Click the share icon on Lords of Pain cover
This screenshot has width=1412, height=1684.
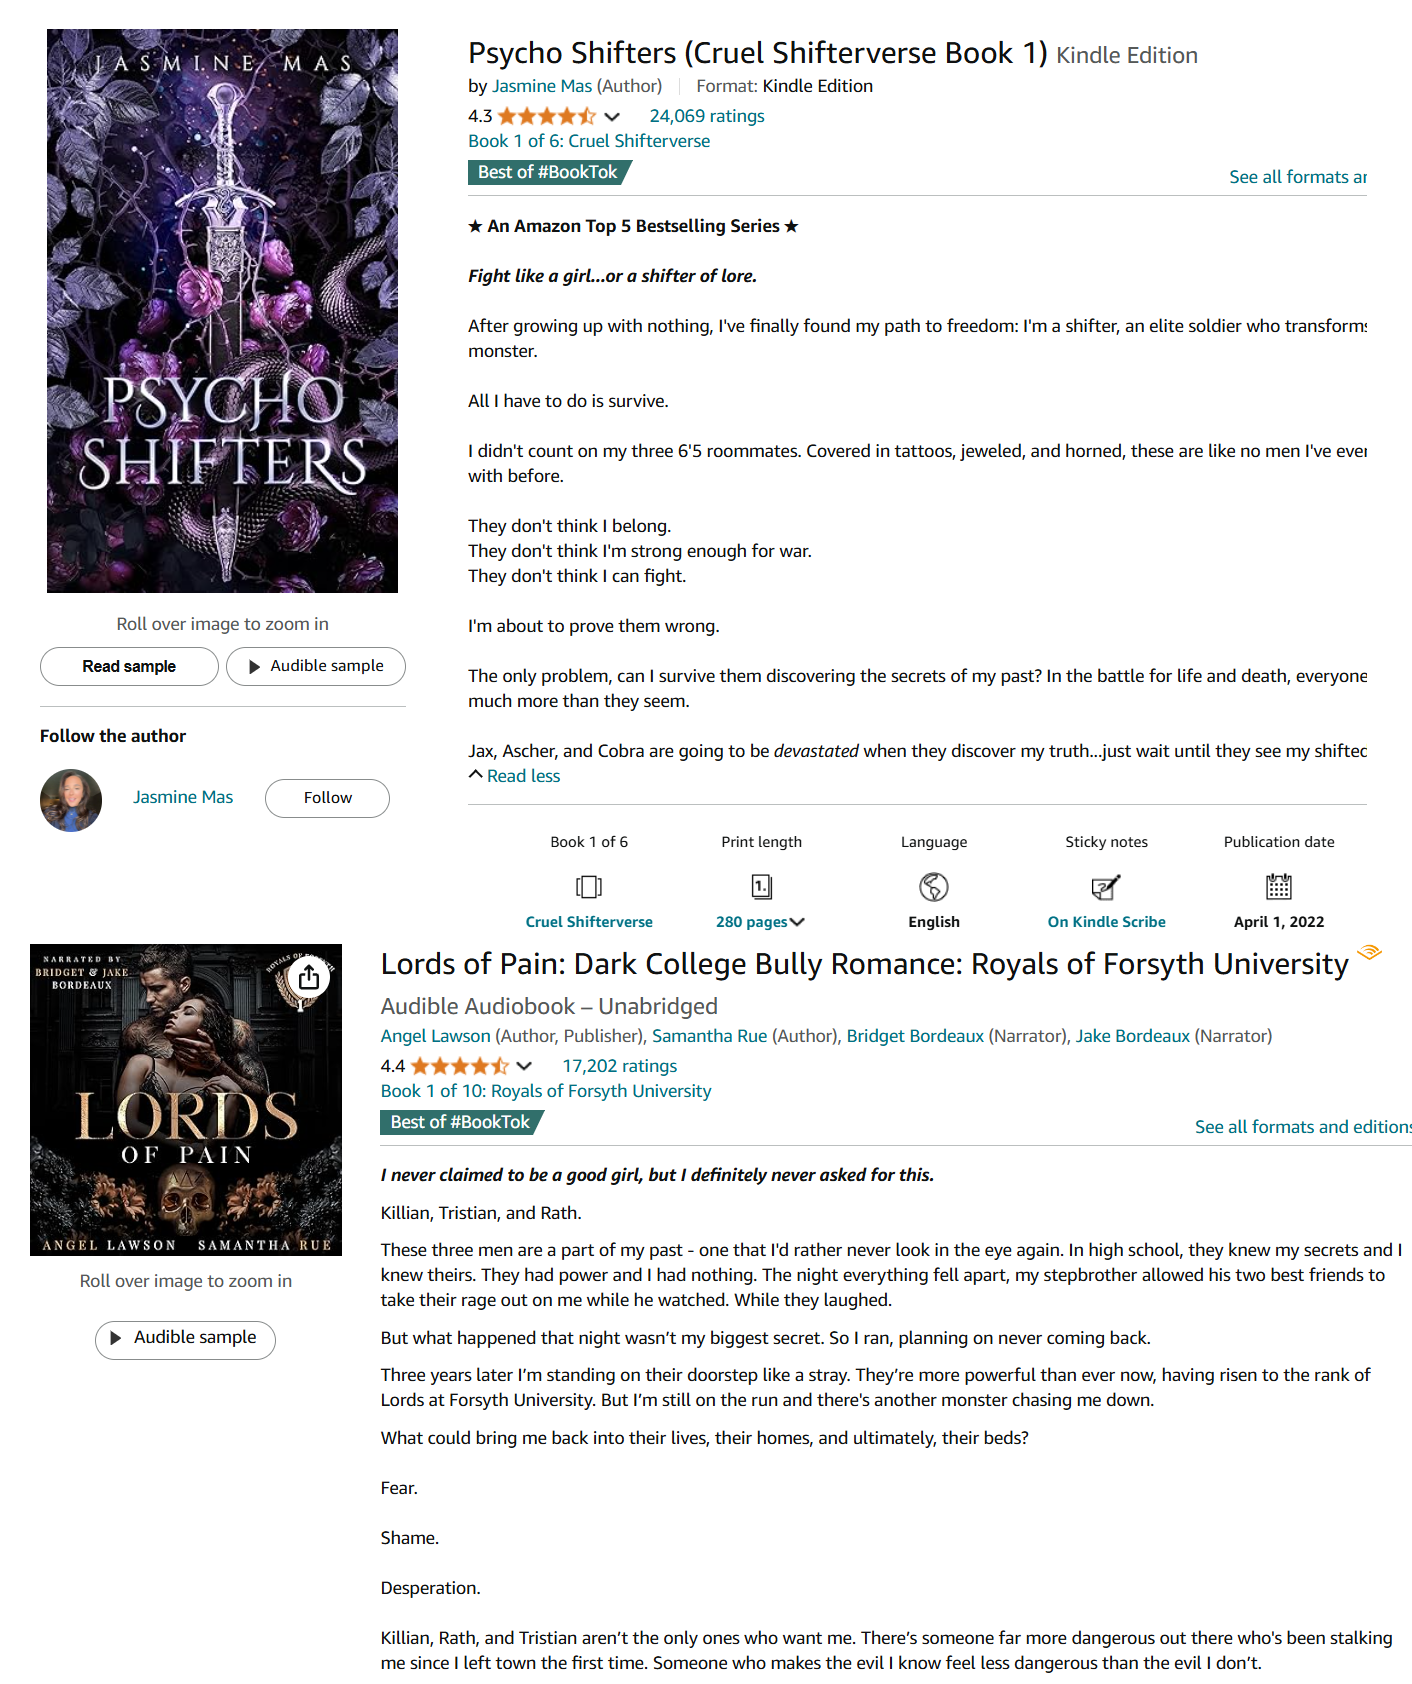click(x=309, y=977)
